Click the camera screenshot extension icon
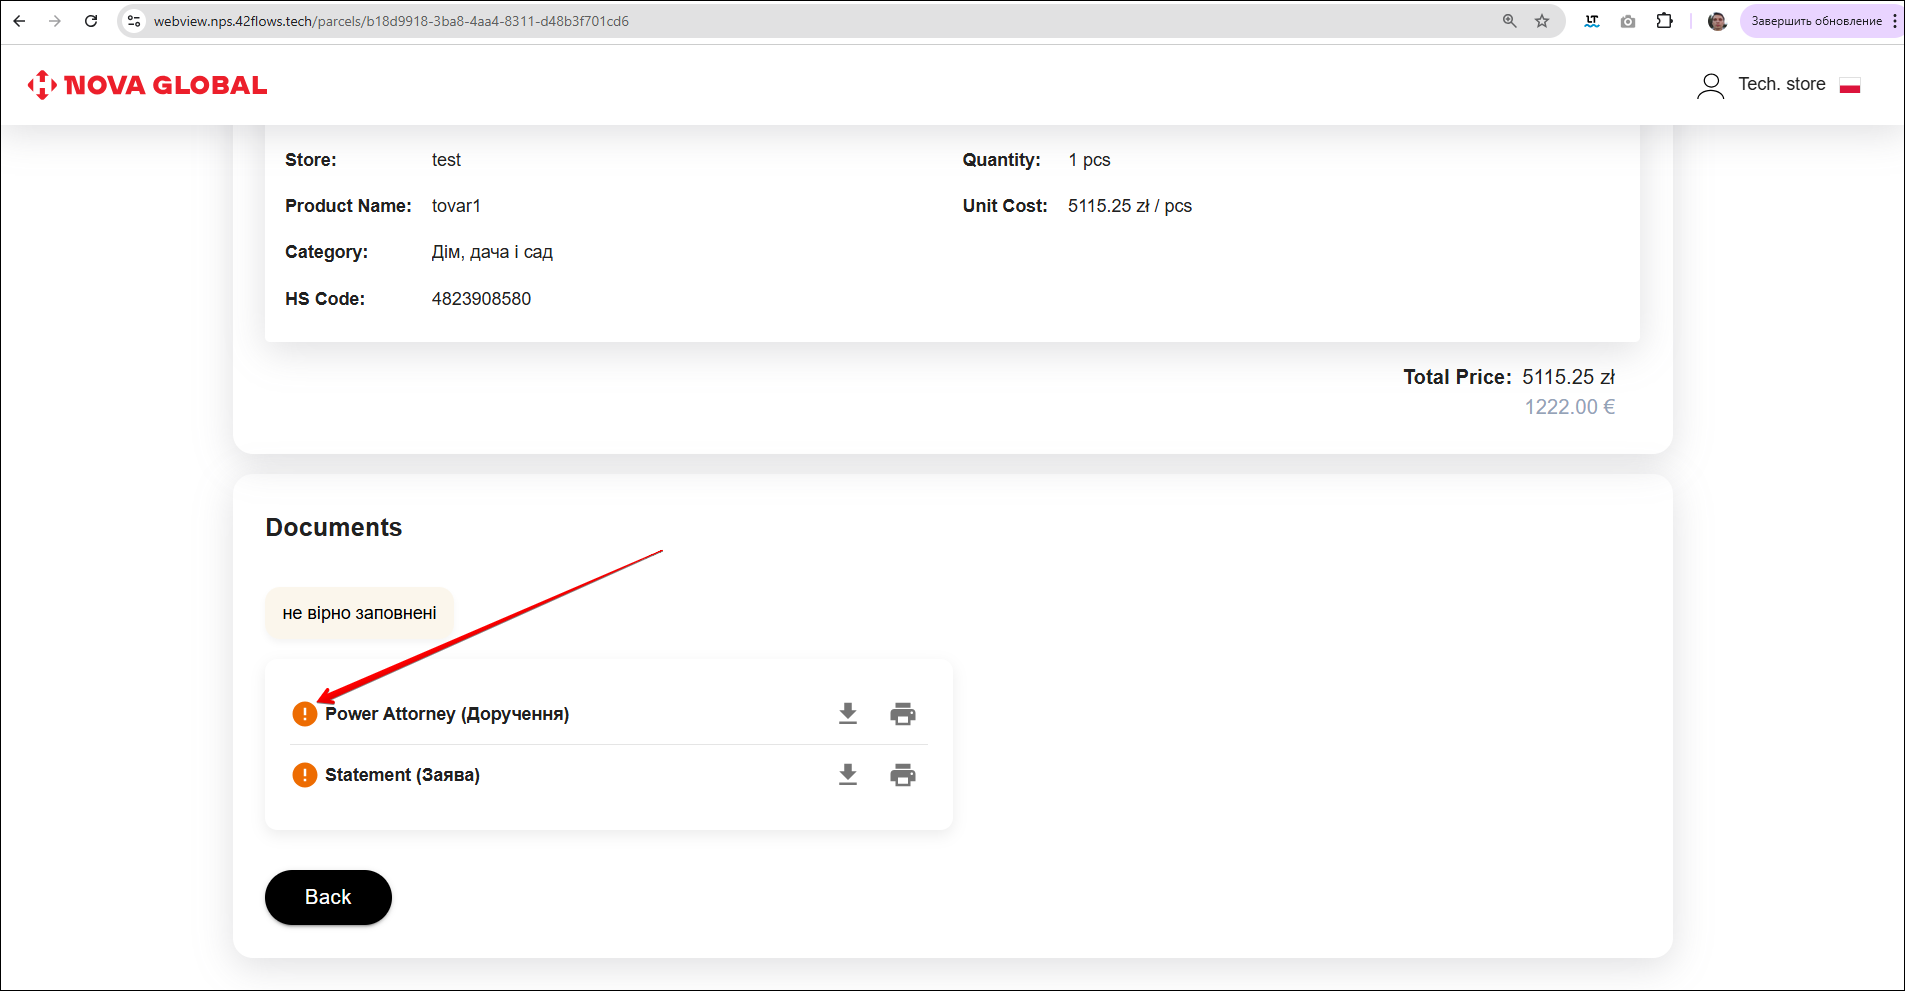 1628,21
